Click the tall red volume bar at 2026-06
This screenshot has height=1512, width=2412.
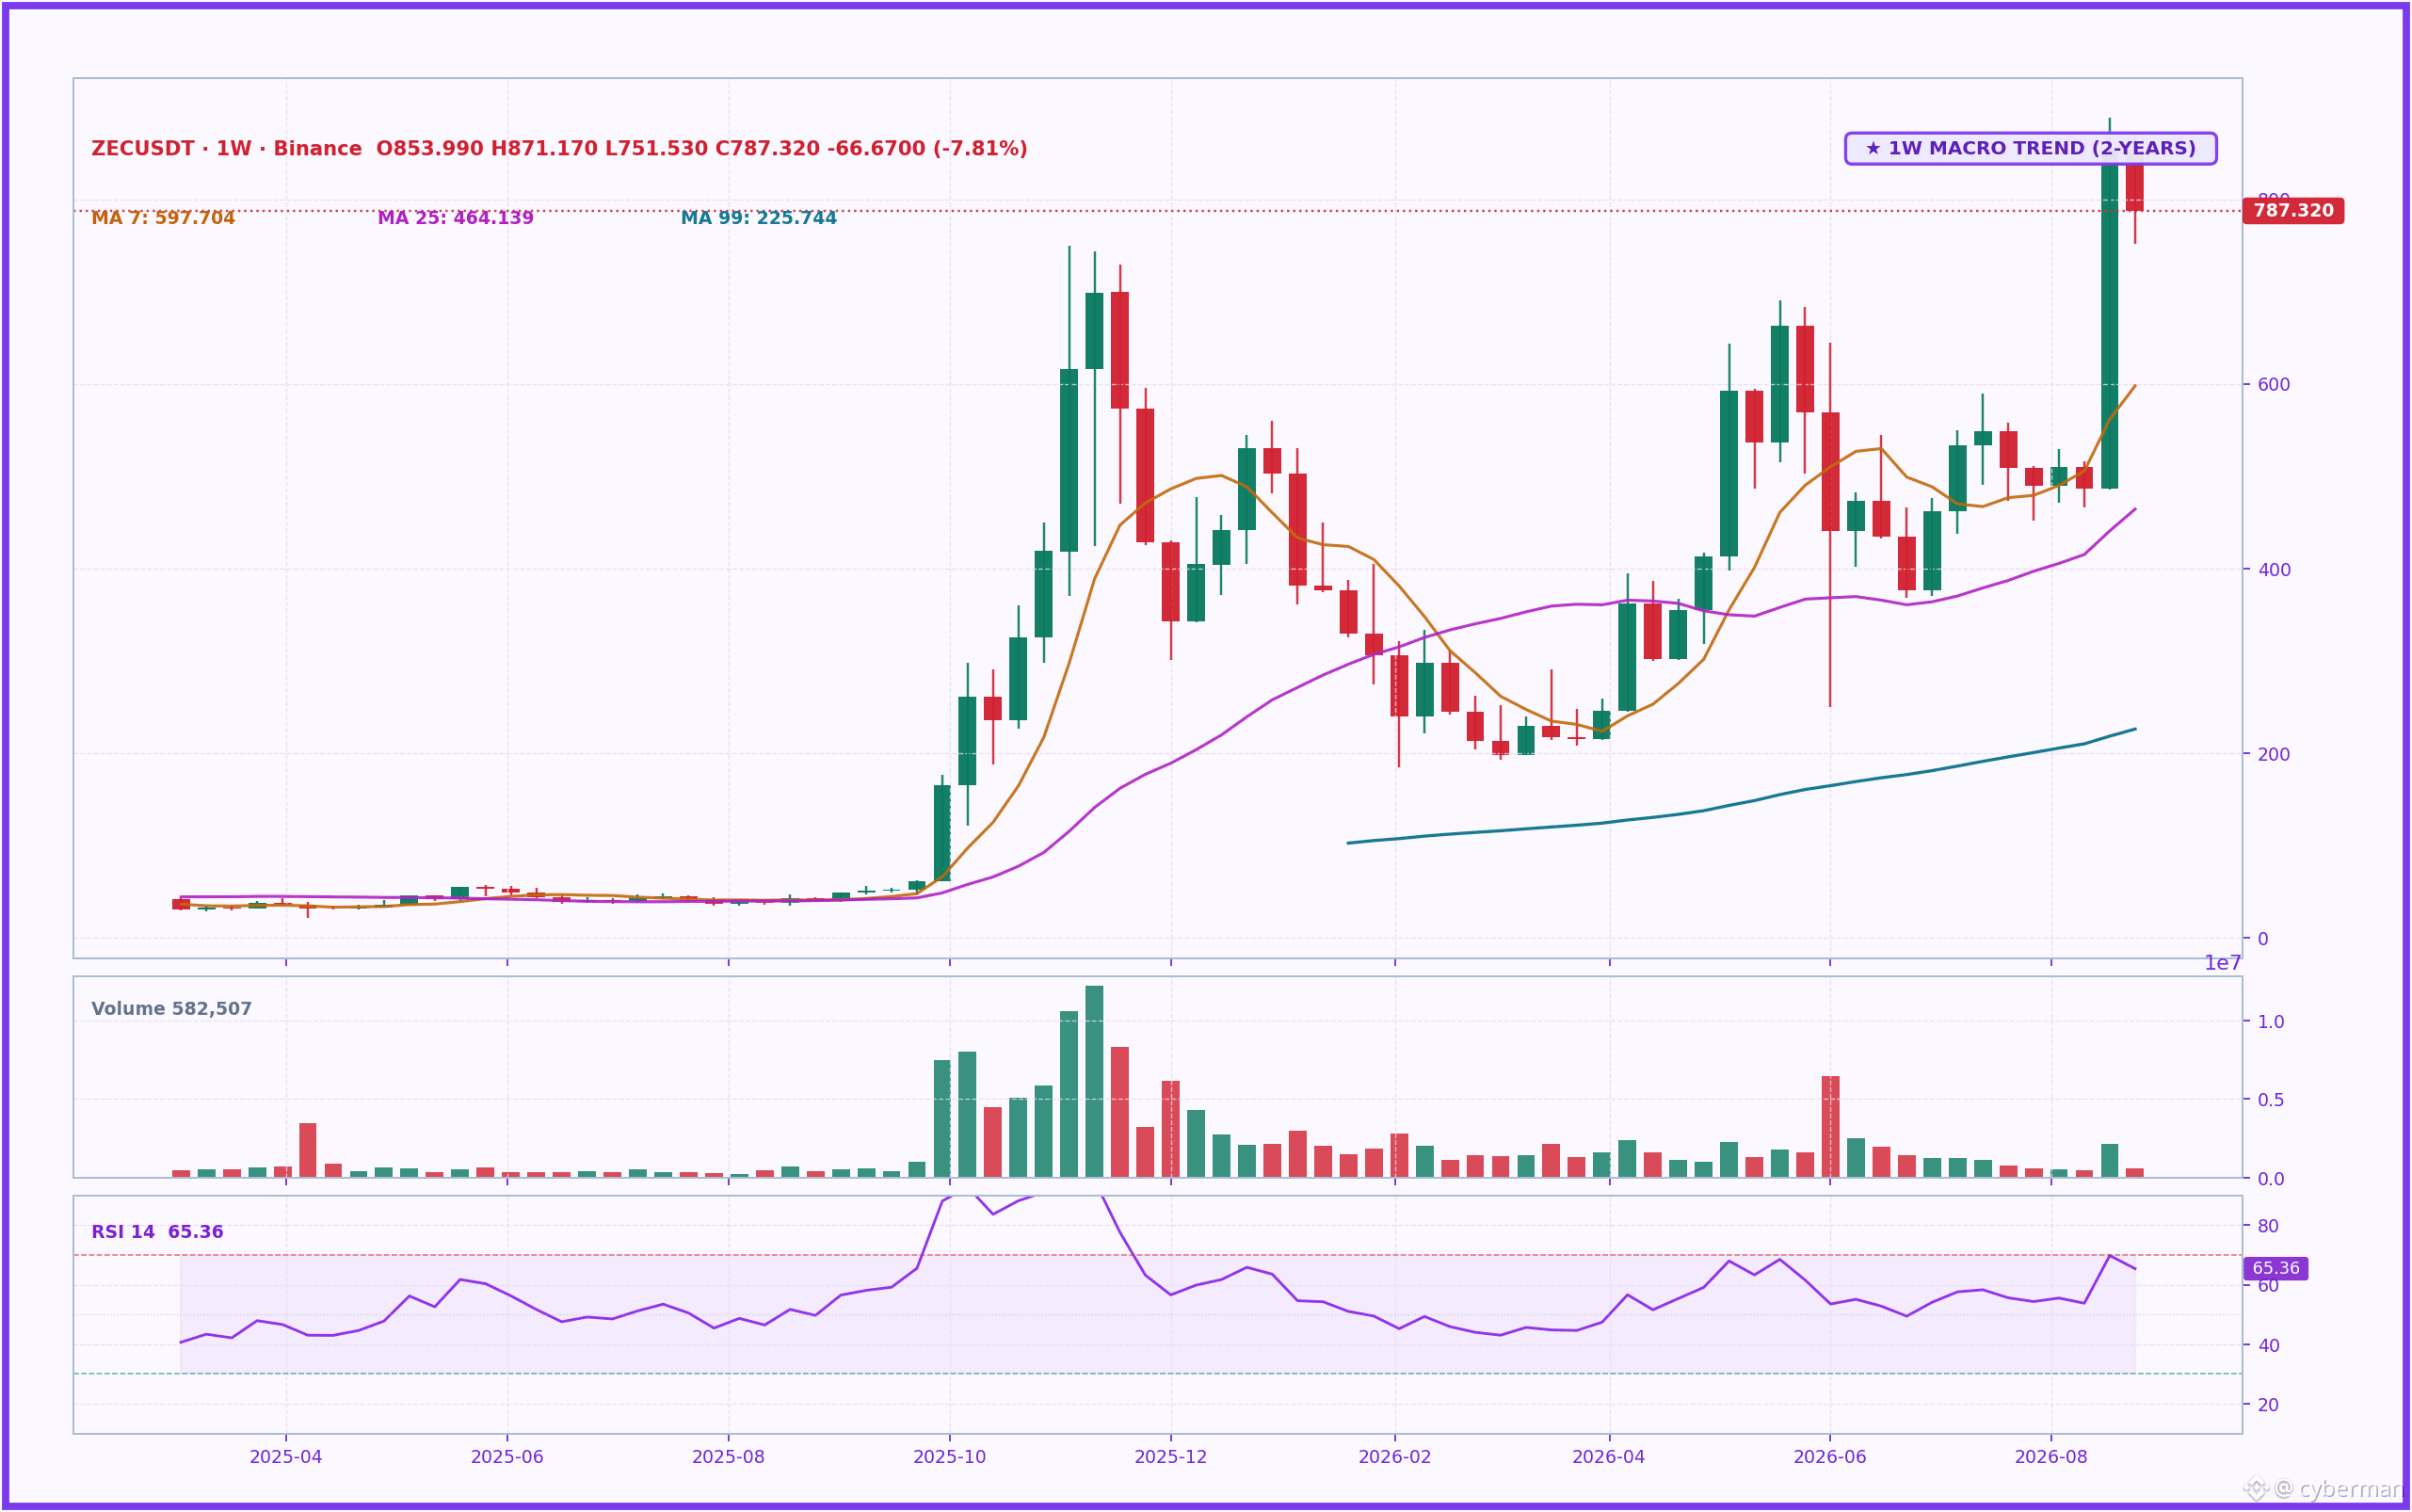1830,1127
